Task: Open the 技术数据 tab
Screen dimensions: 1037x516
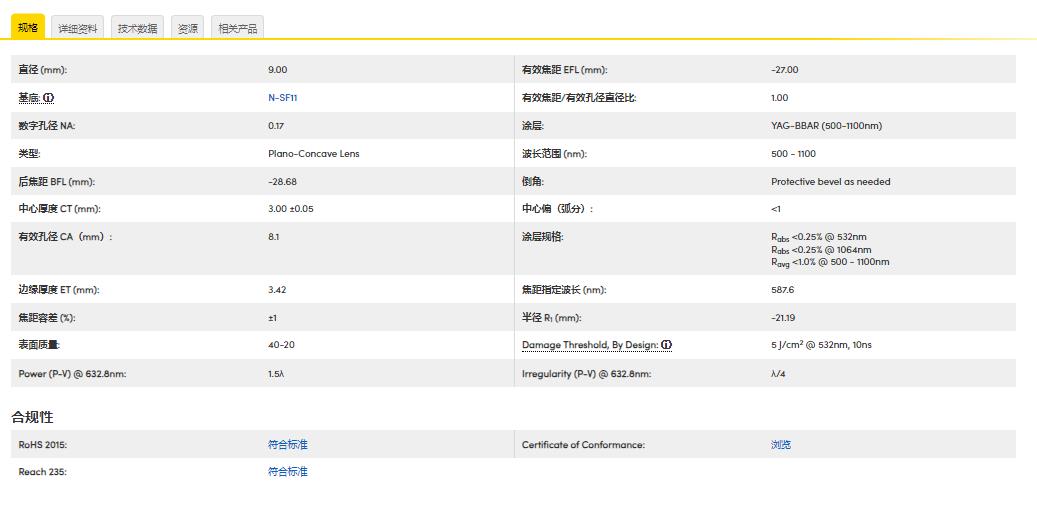Action: point(138,28)
